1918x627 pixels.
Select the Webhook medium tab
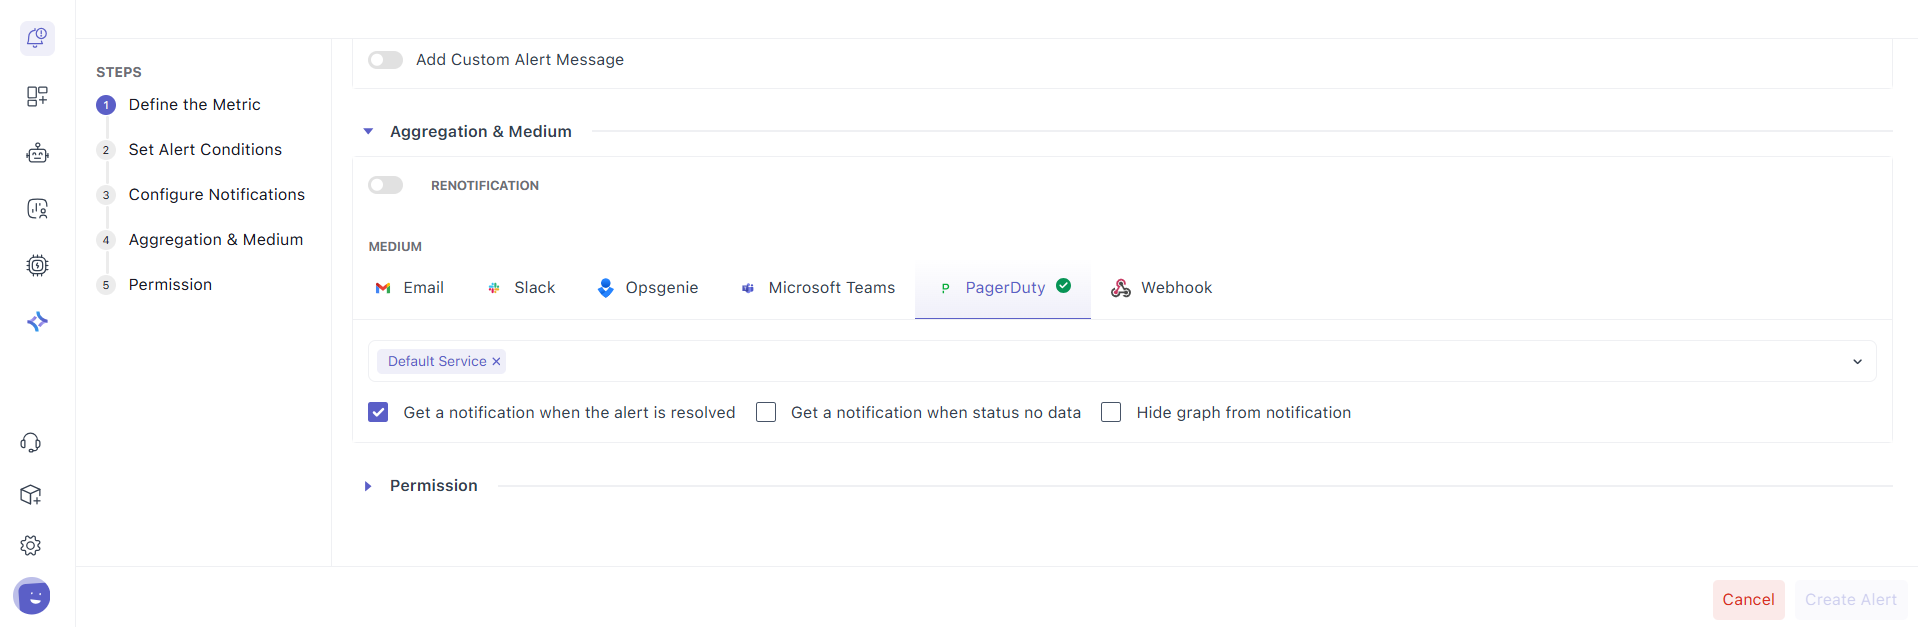1161,288
